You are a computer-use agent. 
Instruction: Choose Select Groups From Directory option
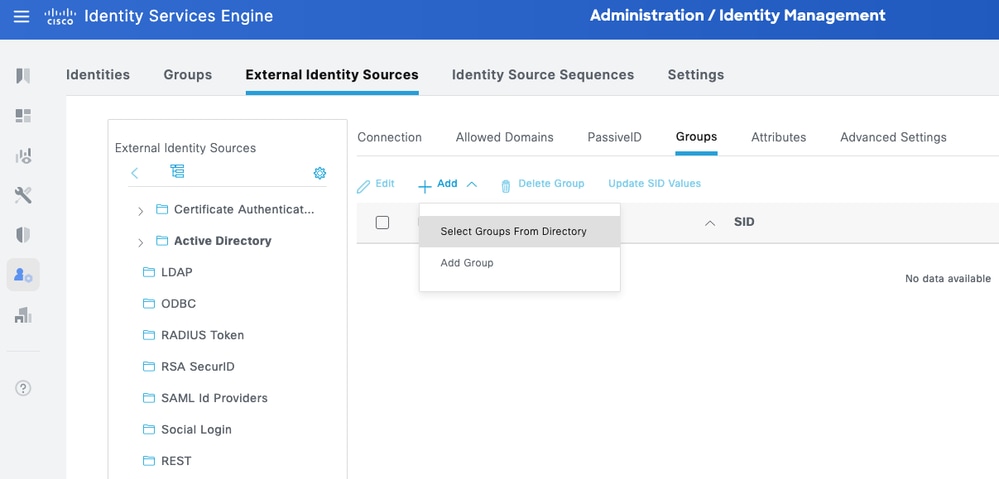(x=513, y=231)
